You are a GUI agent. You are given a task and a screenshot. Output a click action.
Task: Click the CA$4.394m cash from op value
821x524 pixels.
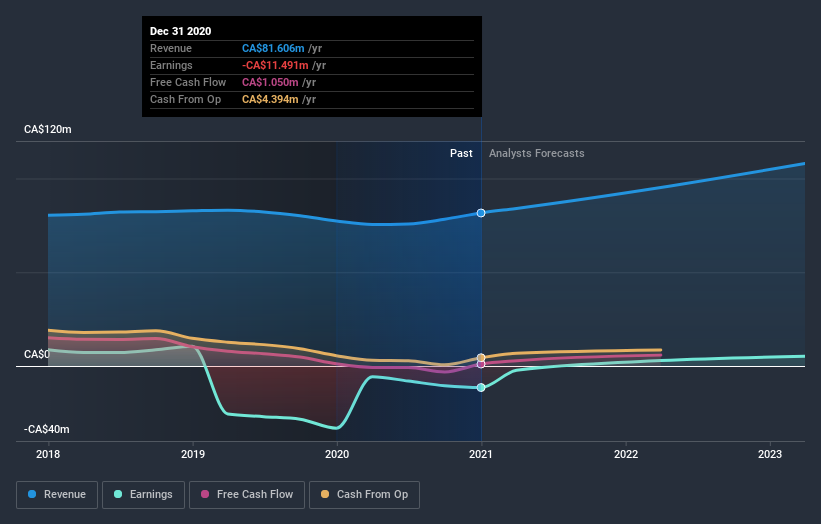coord(270,99)
